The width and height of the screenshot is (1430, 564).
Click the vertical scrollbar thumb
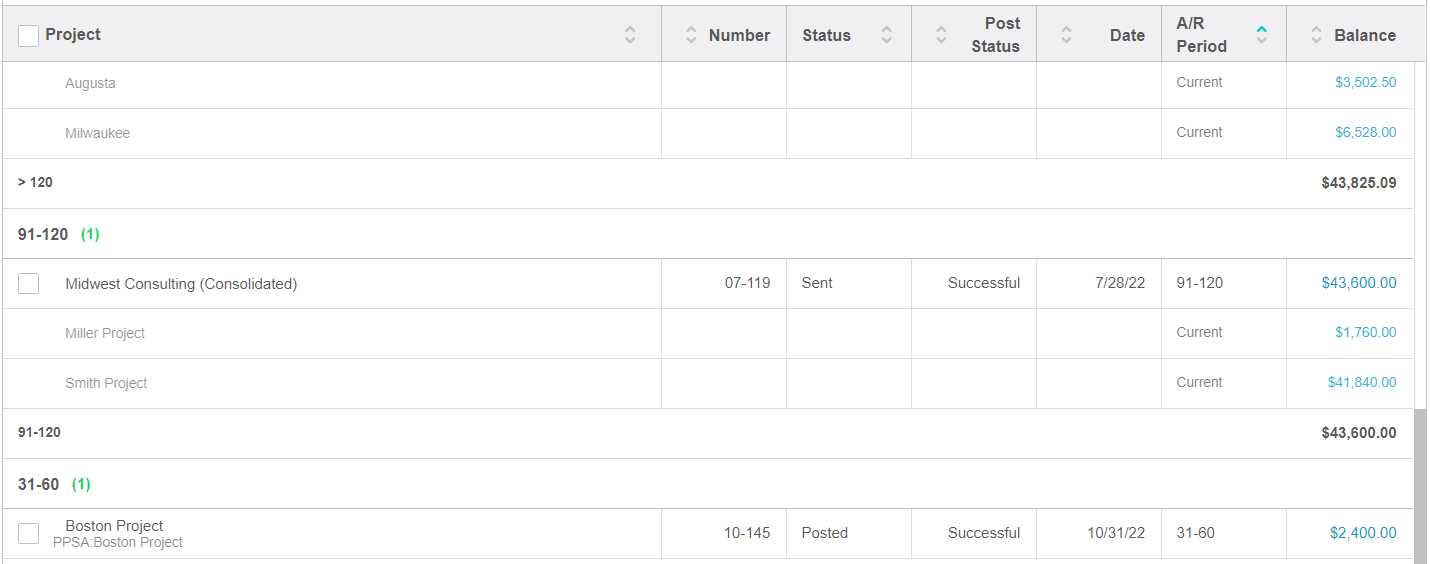(1421, 486)
